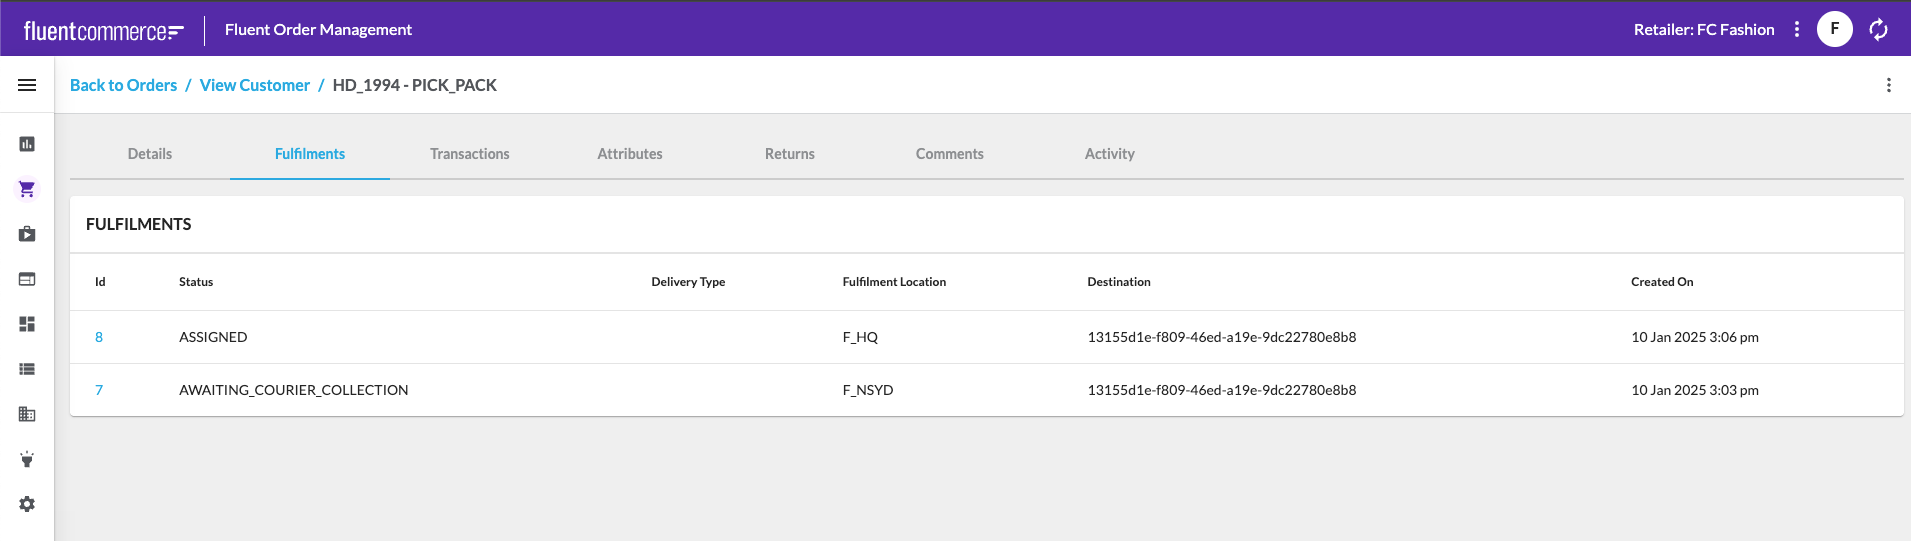Click the lightbulb icon in sidebar
The width and height of the screenshot is (1911, 541).
click(27, 459)
